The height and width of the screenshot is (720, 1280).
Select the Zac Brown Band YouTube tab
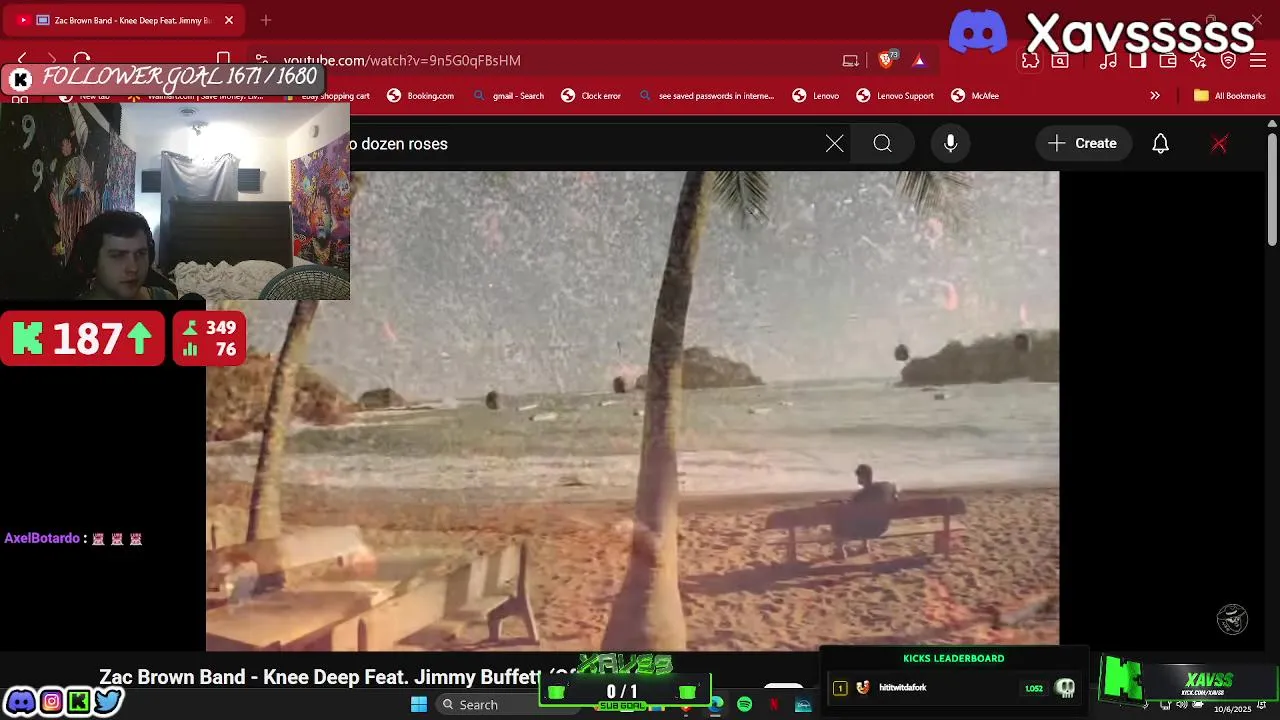[x=125, y=20]
